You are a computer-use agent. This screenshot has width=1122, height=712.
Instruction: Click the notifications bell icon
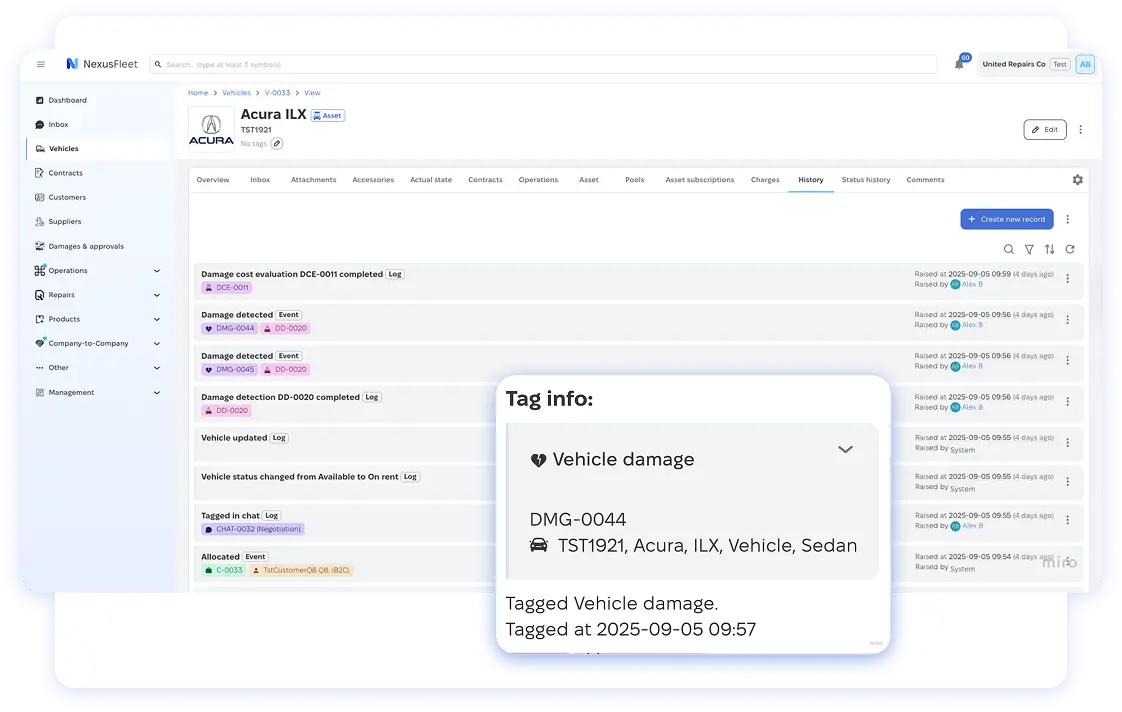click(x=959, y=64)
